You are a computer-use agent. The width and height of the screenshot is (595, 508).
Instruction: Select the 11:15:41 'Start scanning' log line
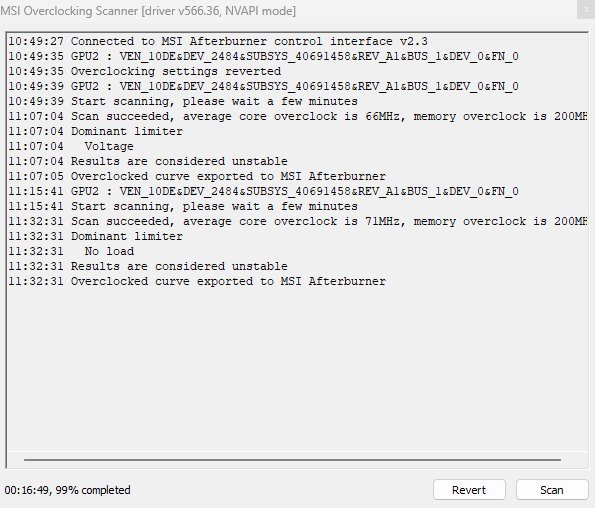click(183, 206)
